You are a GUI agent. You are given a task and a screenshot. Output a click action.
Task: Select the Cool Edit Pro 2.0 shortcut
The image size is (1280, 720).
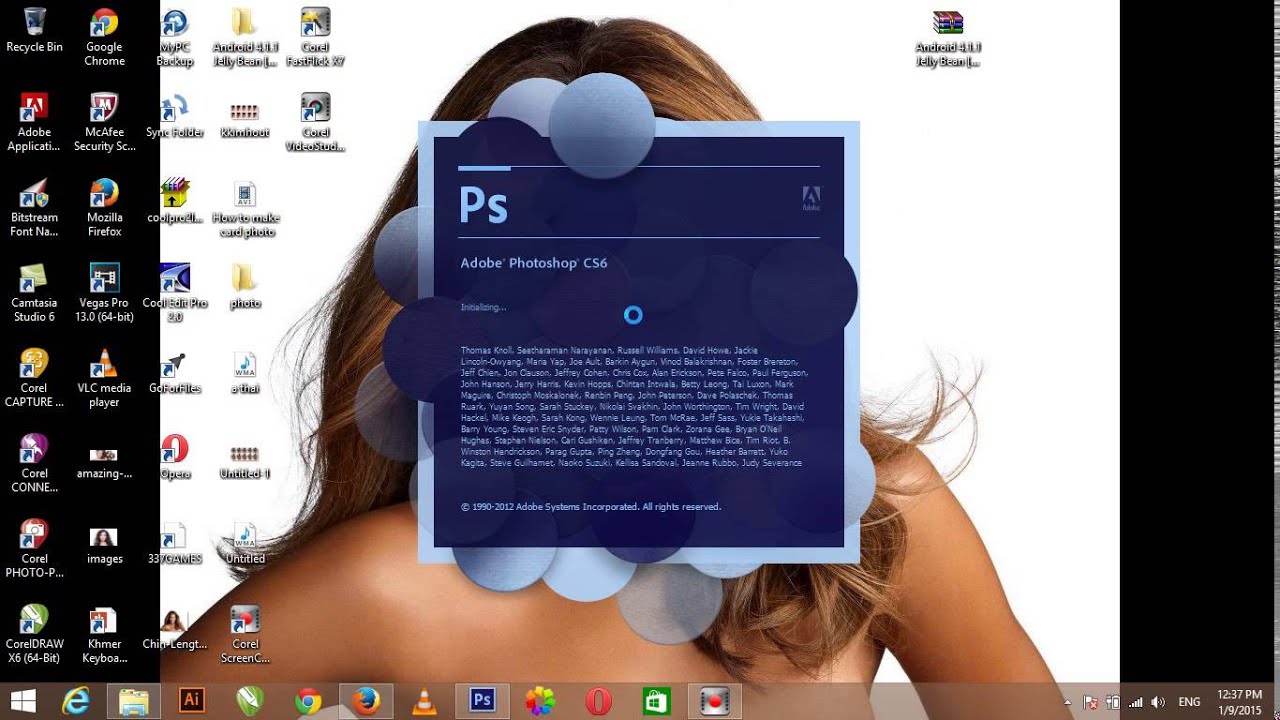pos(175,292)
